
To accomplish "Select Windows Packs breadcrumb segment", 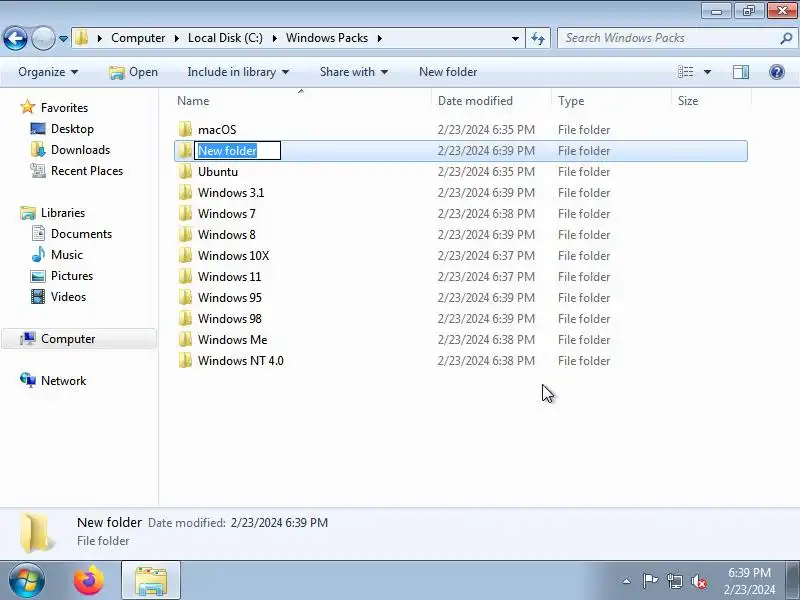I will [327, 38].
